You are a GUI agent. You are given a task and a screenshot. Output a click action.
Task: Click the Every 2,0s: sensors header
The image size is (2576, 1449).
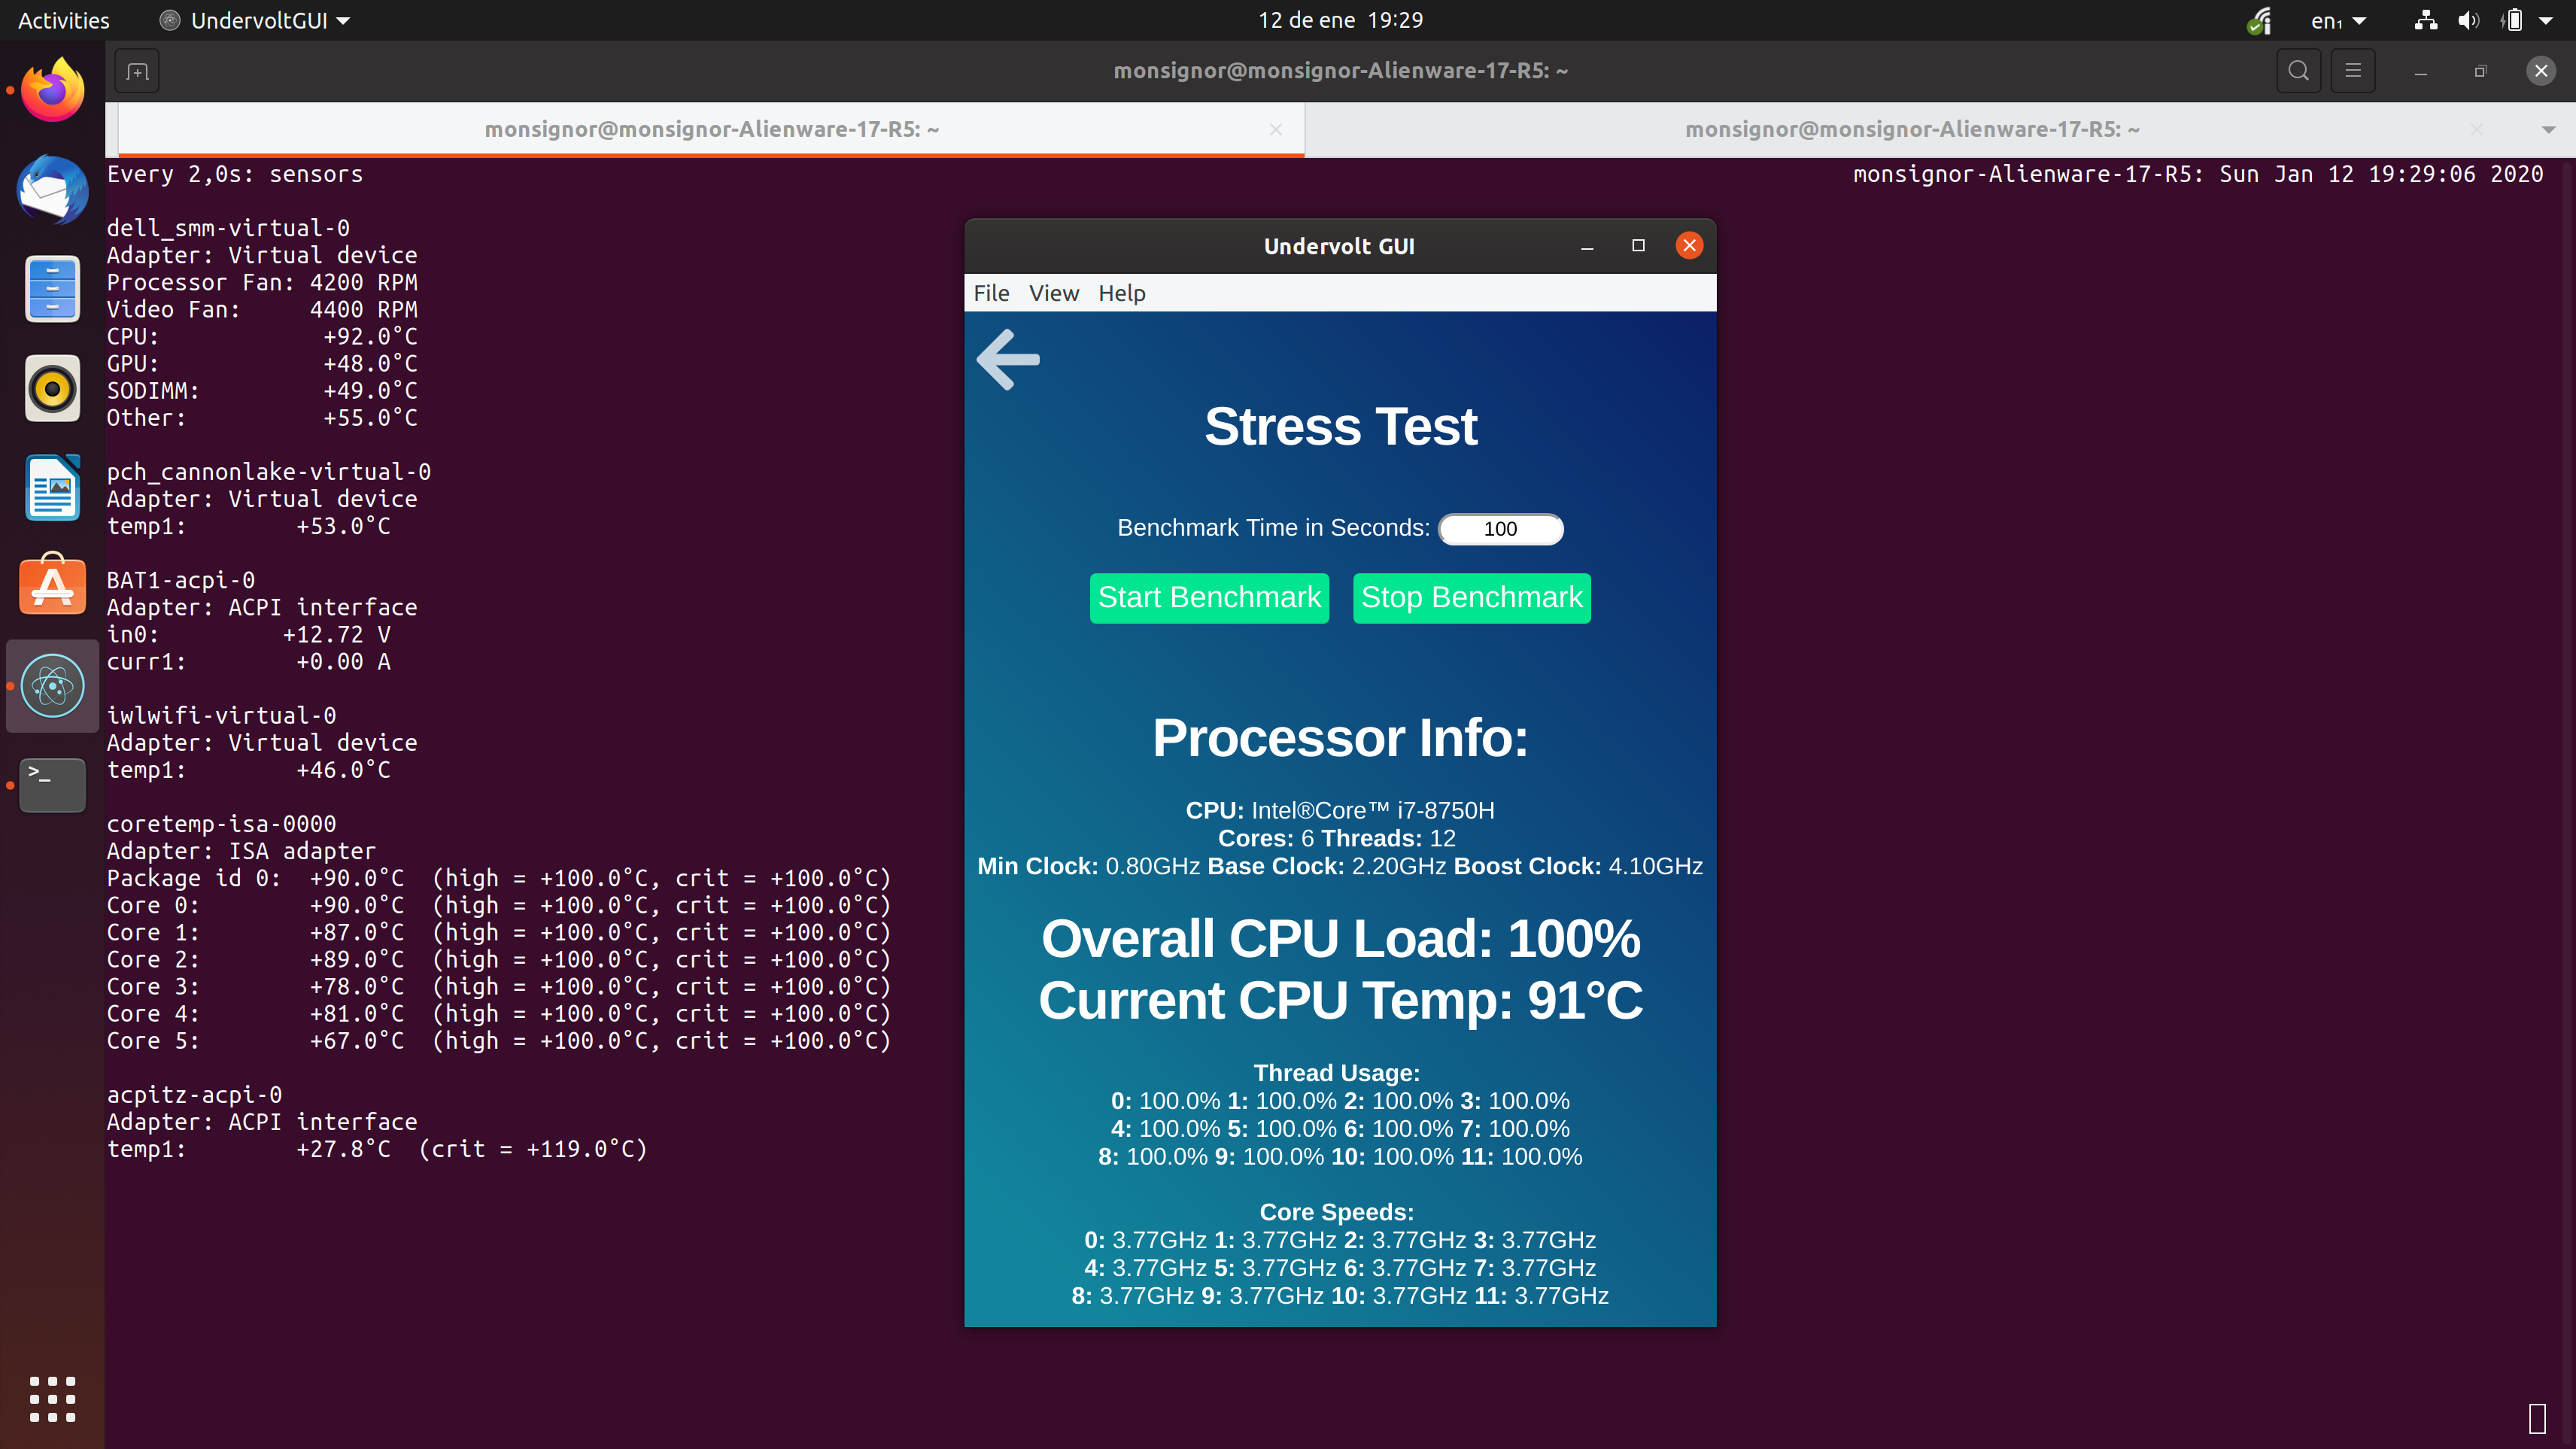click(x=235, y=174)
